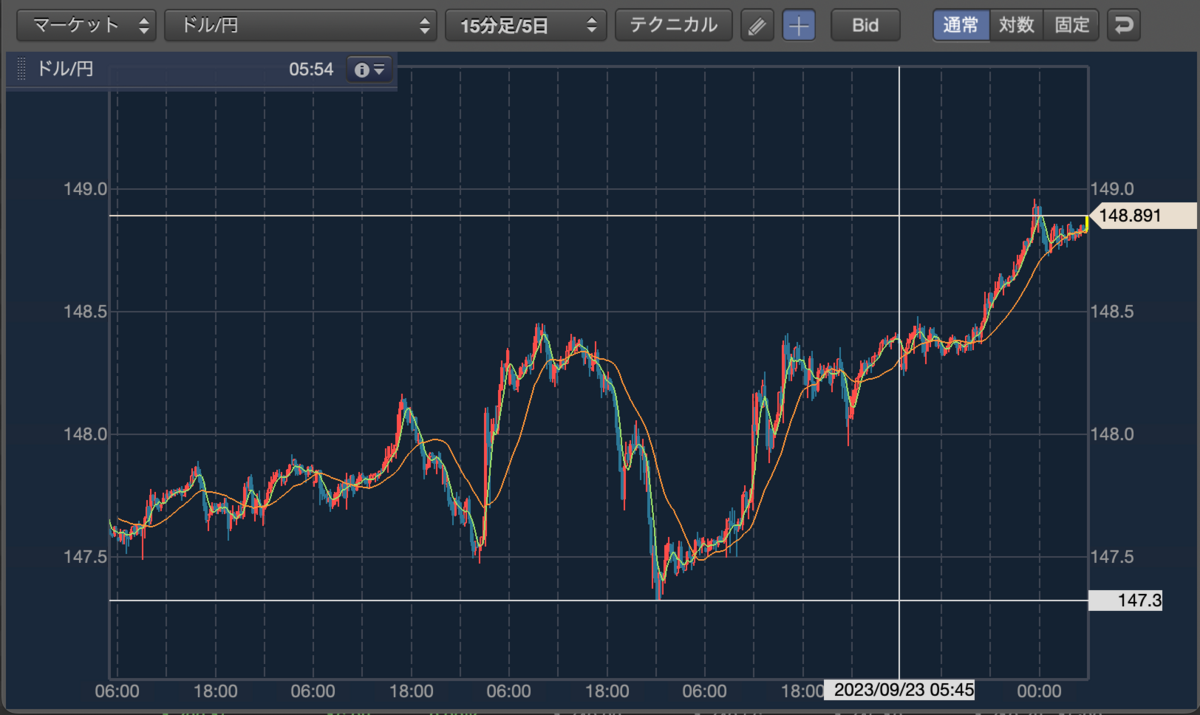Click the 2023/09/23 05:45 date label

tap(899, 691)
